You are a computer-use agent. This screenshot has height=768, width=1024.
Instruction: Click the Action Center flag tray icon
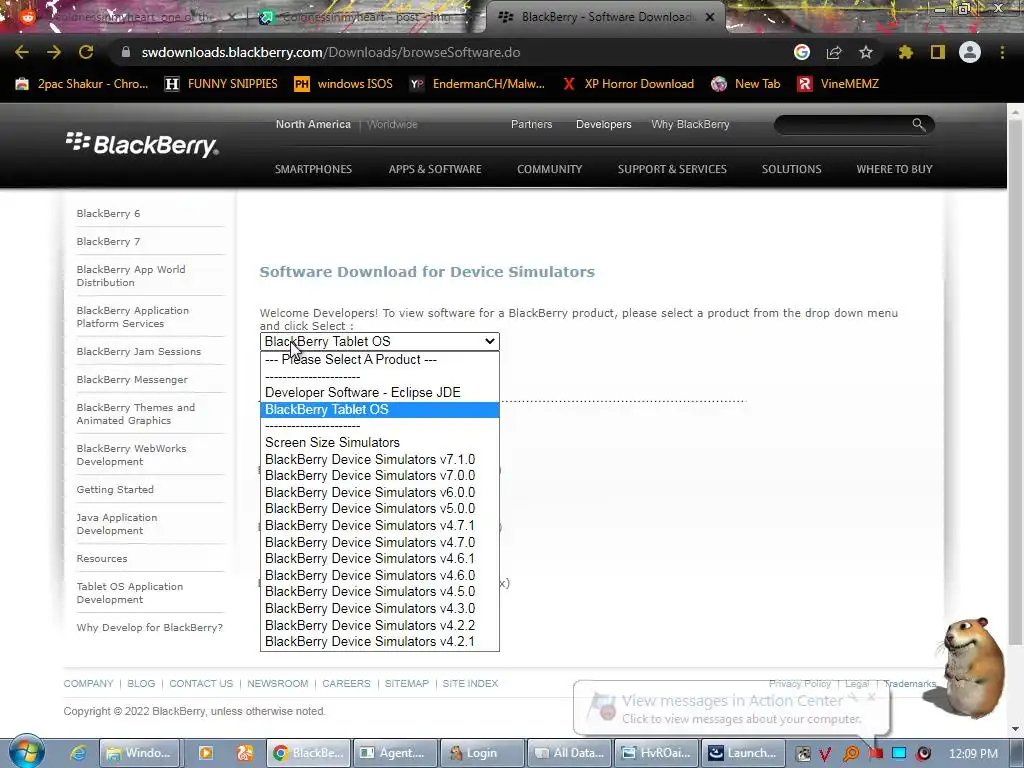point(876,753)
